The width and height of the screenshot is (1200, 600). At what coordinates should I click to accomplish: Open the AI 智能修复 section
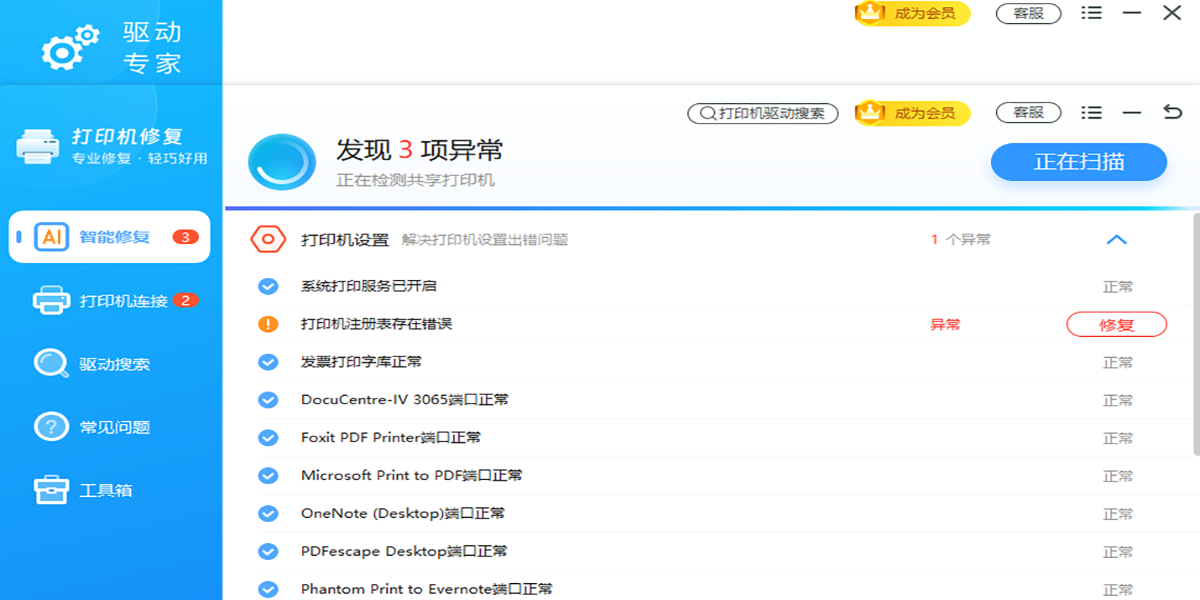point(110,237)
